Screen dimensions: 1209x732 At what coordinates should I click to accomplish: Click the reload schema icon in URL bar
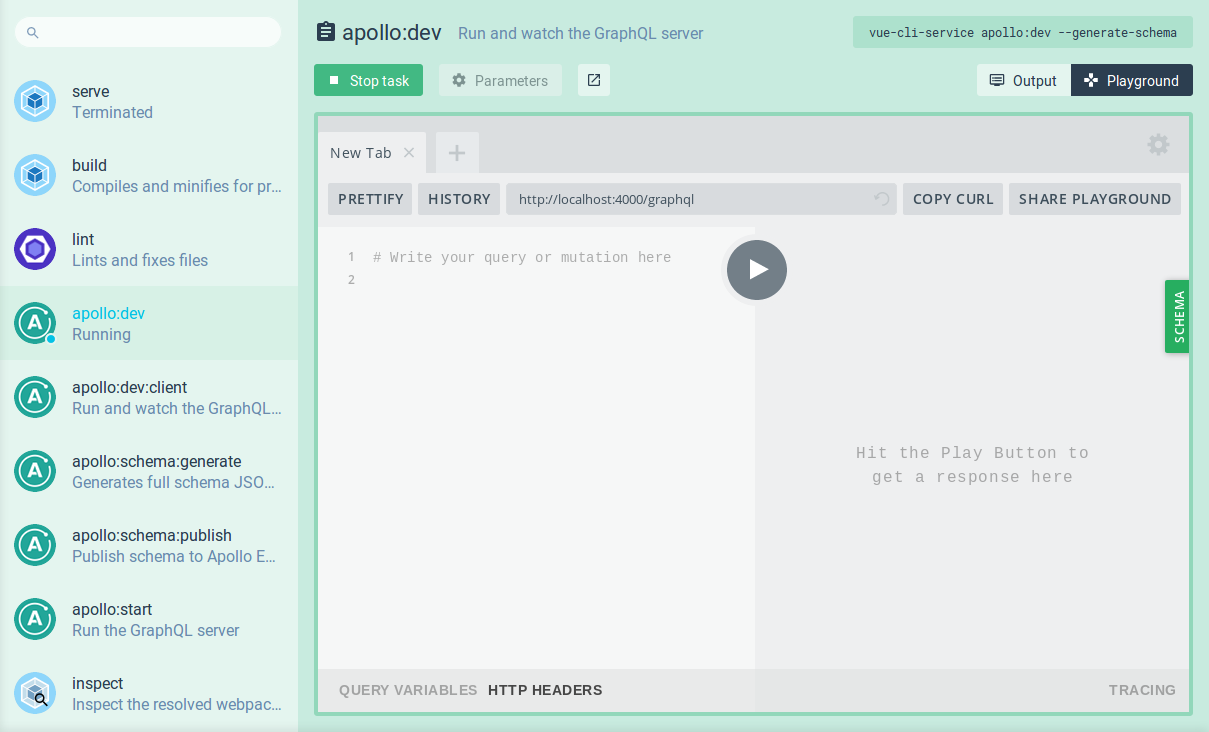[882, 199]
